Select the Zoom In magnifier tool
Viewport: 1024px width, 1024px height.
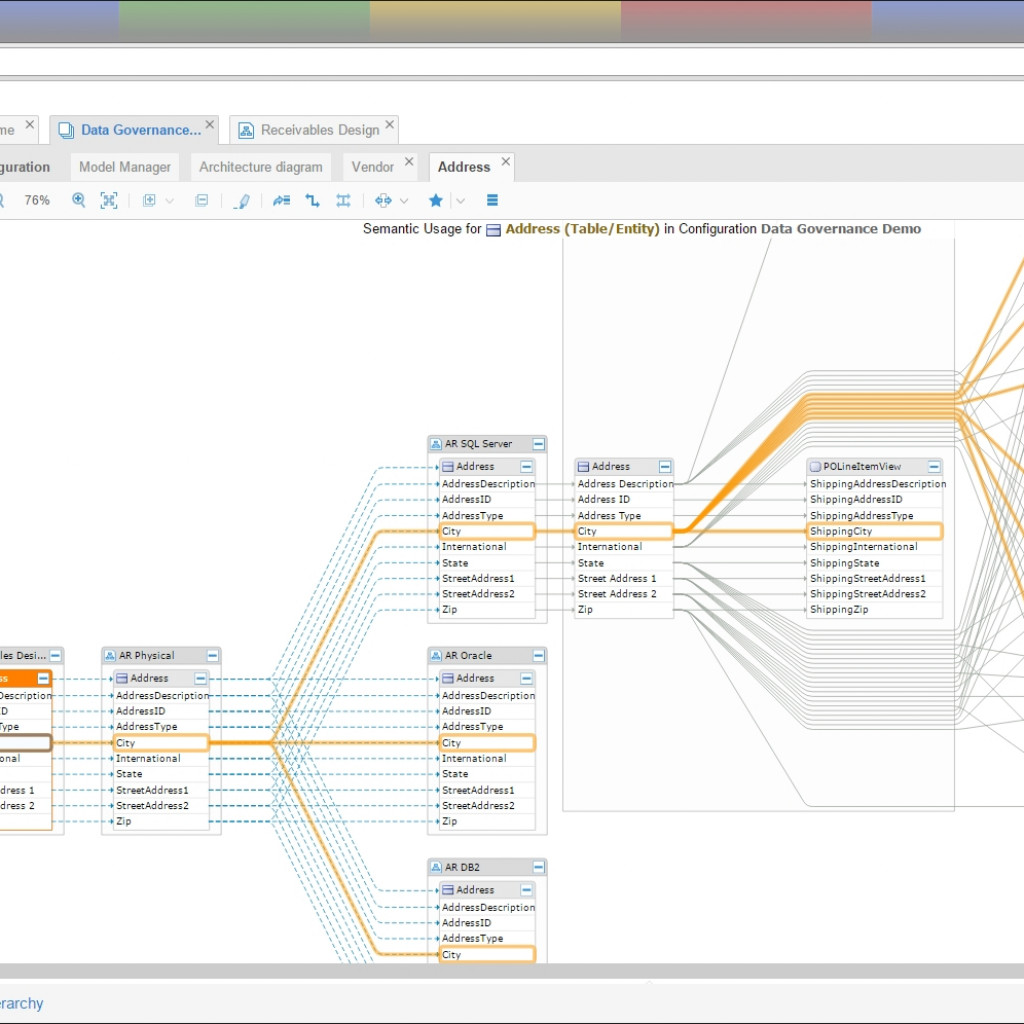click(79, 200)
